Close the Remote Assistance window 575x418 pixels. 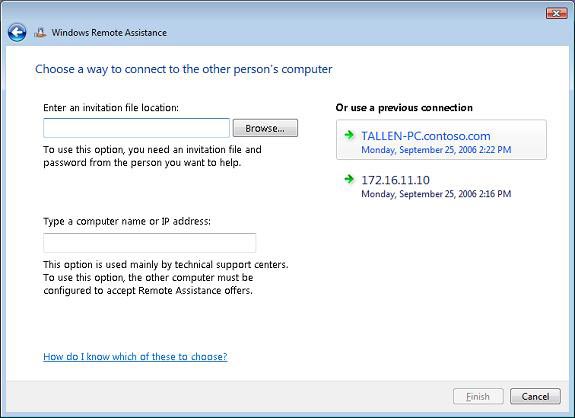556,13
